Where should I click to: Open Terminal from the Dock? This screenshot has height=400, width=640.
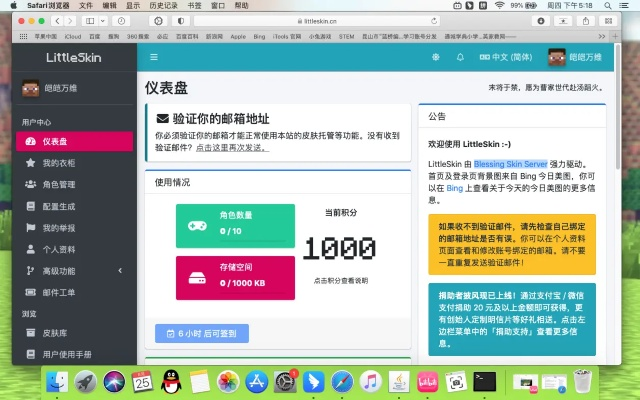pos(484,382)
